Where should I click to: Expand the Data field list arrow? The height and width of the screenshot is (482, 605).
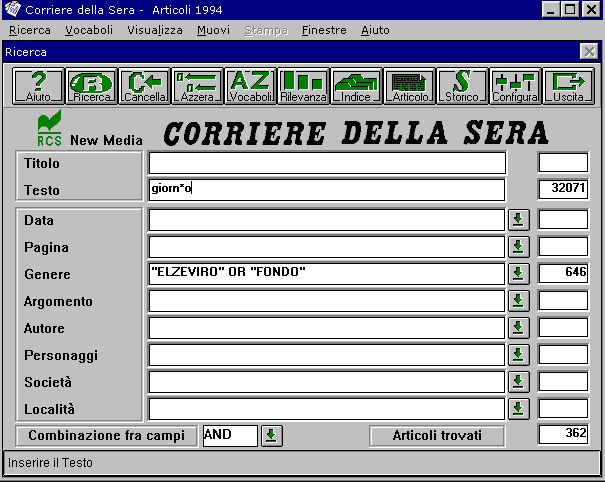point(519,220)
